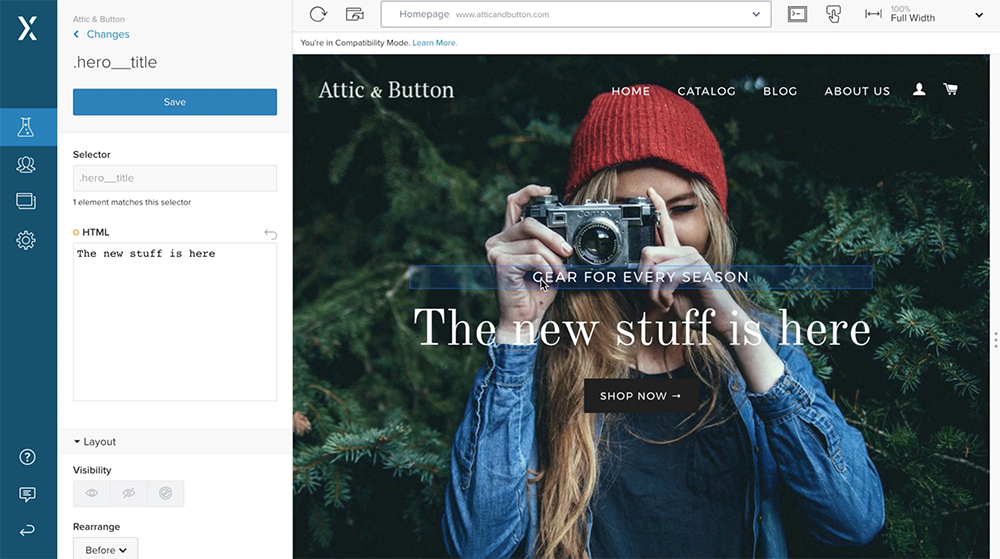Save the .hero__title change

pos(175,102)
